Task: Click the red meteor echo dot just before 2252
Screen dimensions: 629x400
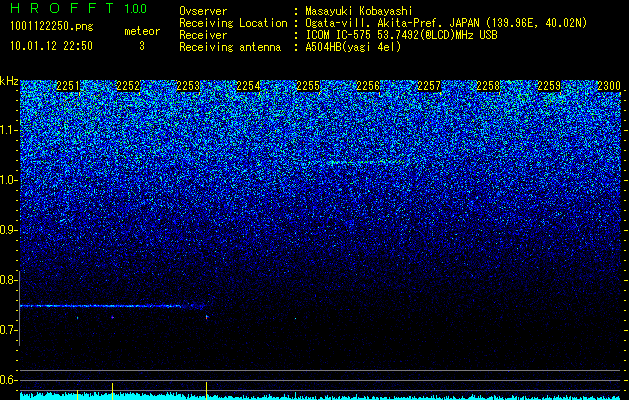Action: (113, 317)
